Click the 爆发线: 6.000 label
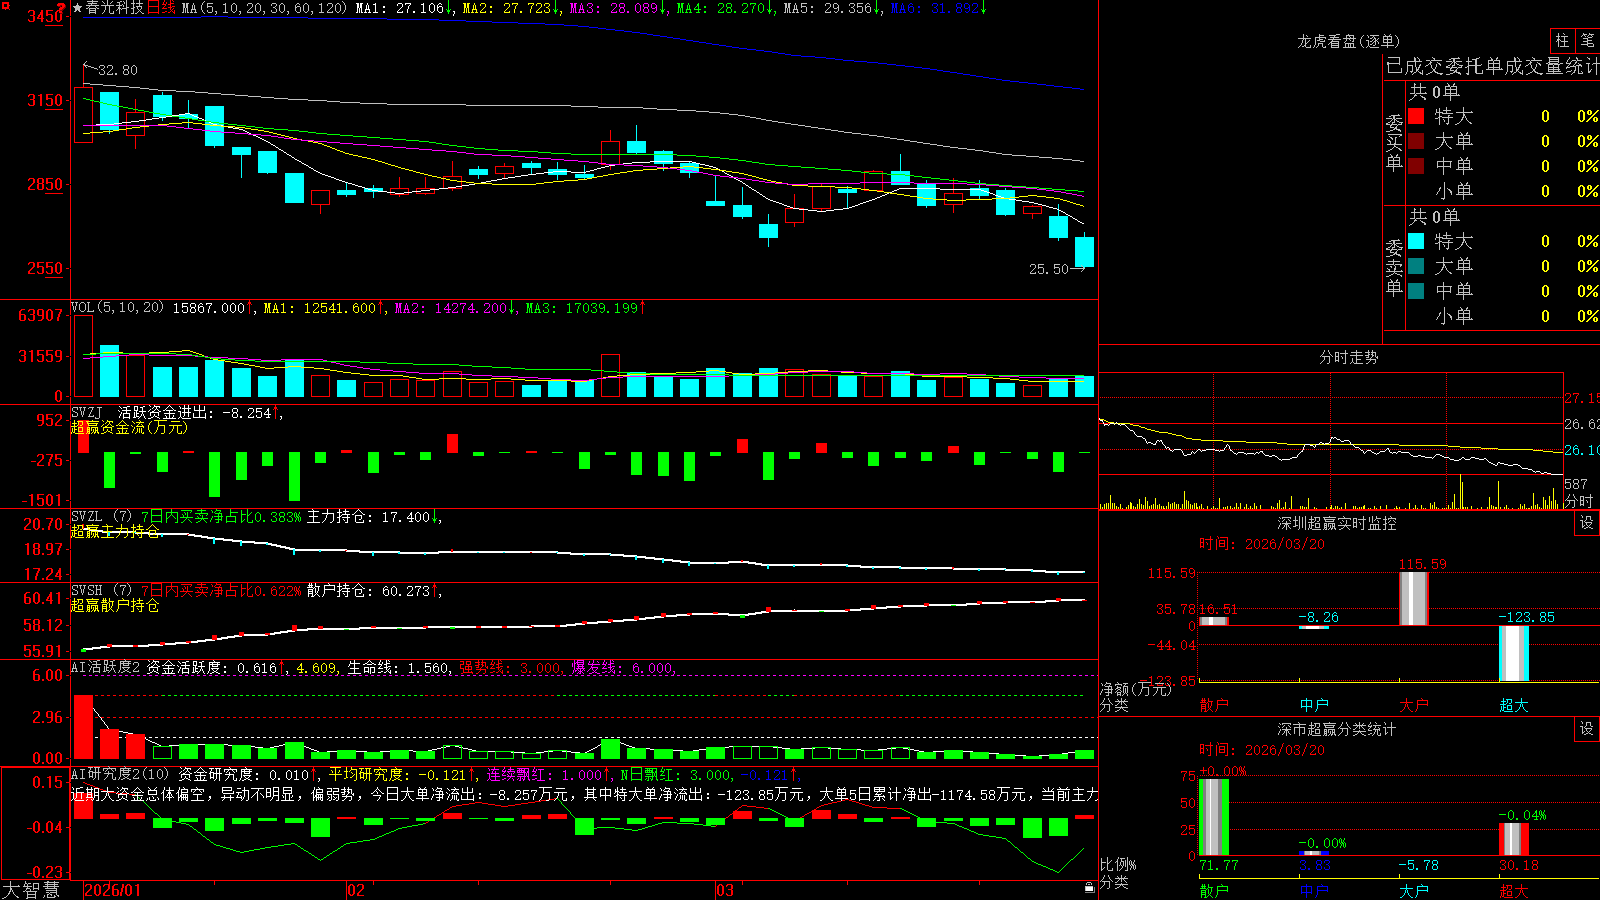1600x900 pixels. pyautogui.click(x=622, y=667)
